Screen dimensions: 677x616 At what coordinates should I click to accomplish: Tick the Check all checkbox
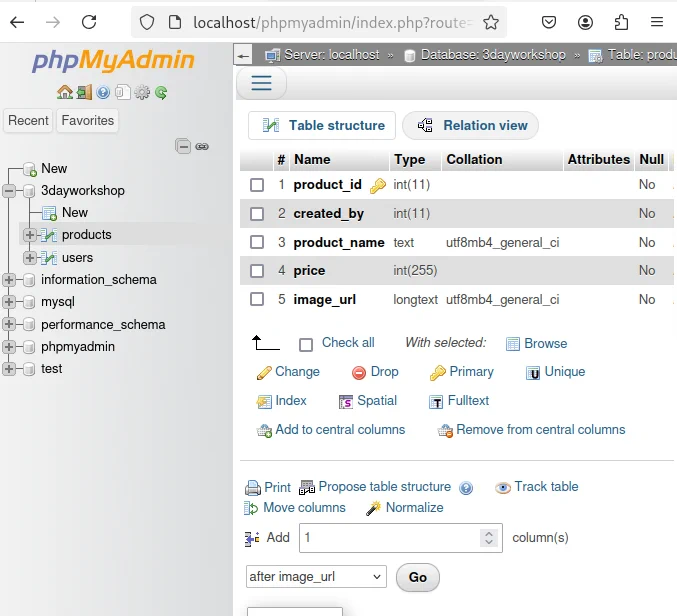click(306, 344)
